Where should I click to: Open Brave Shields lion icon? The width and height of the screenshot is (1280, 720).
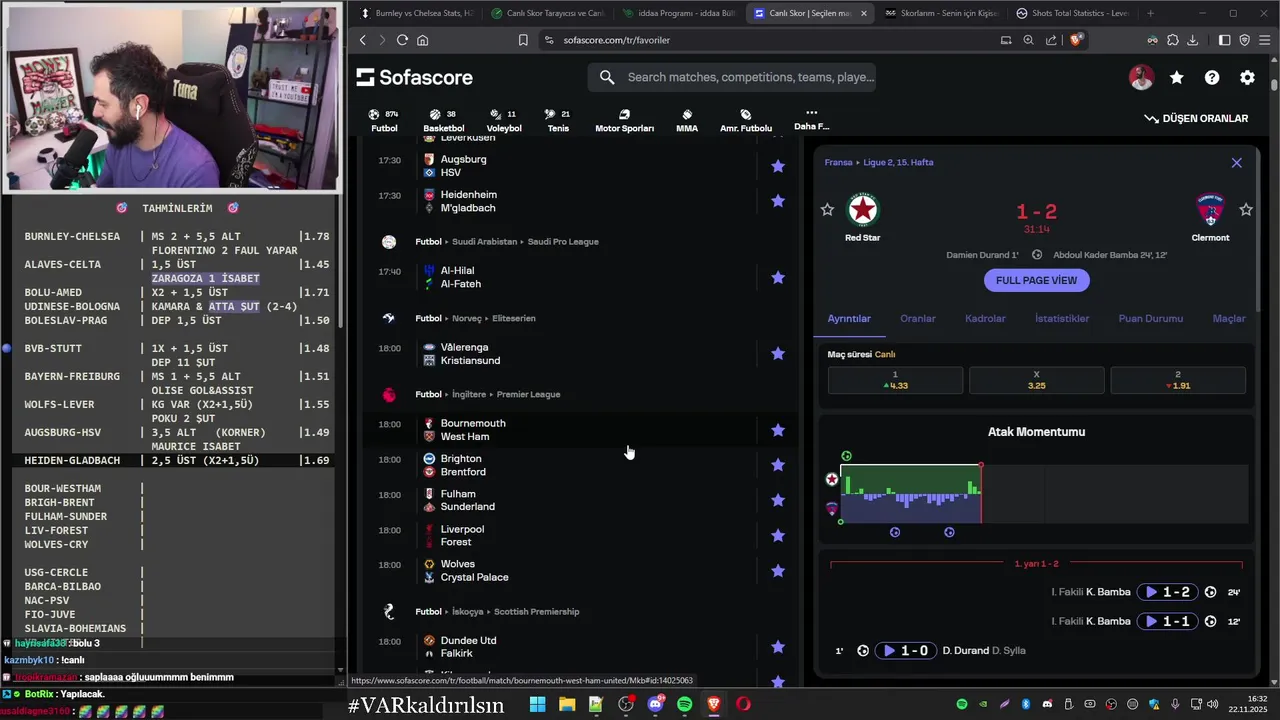pos(1077,40)
